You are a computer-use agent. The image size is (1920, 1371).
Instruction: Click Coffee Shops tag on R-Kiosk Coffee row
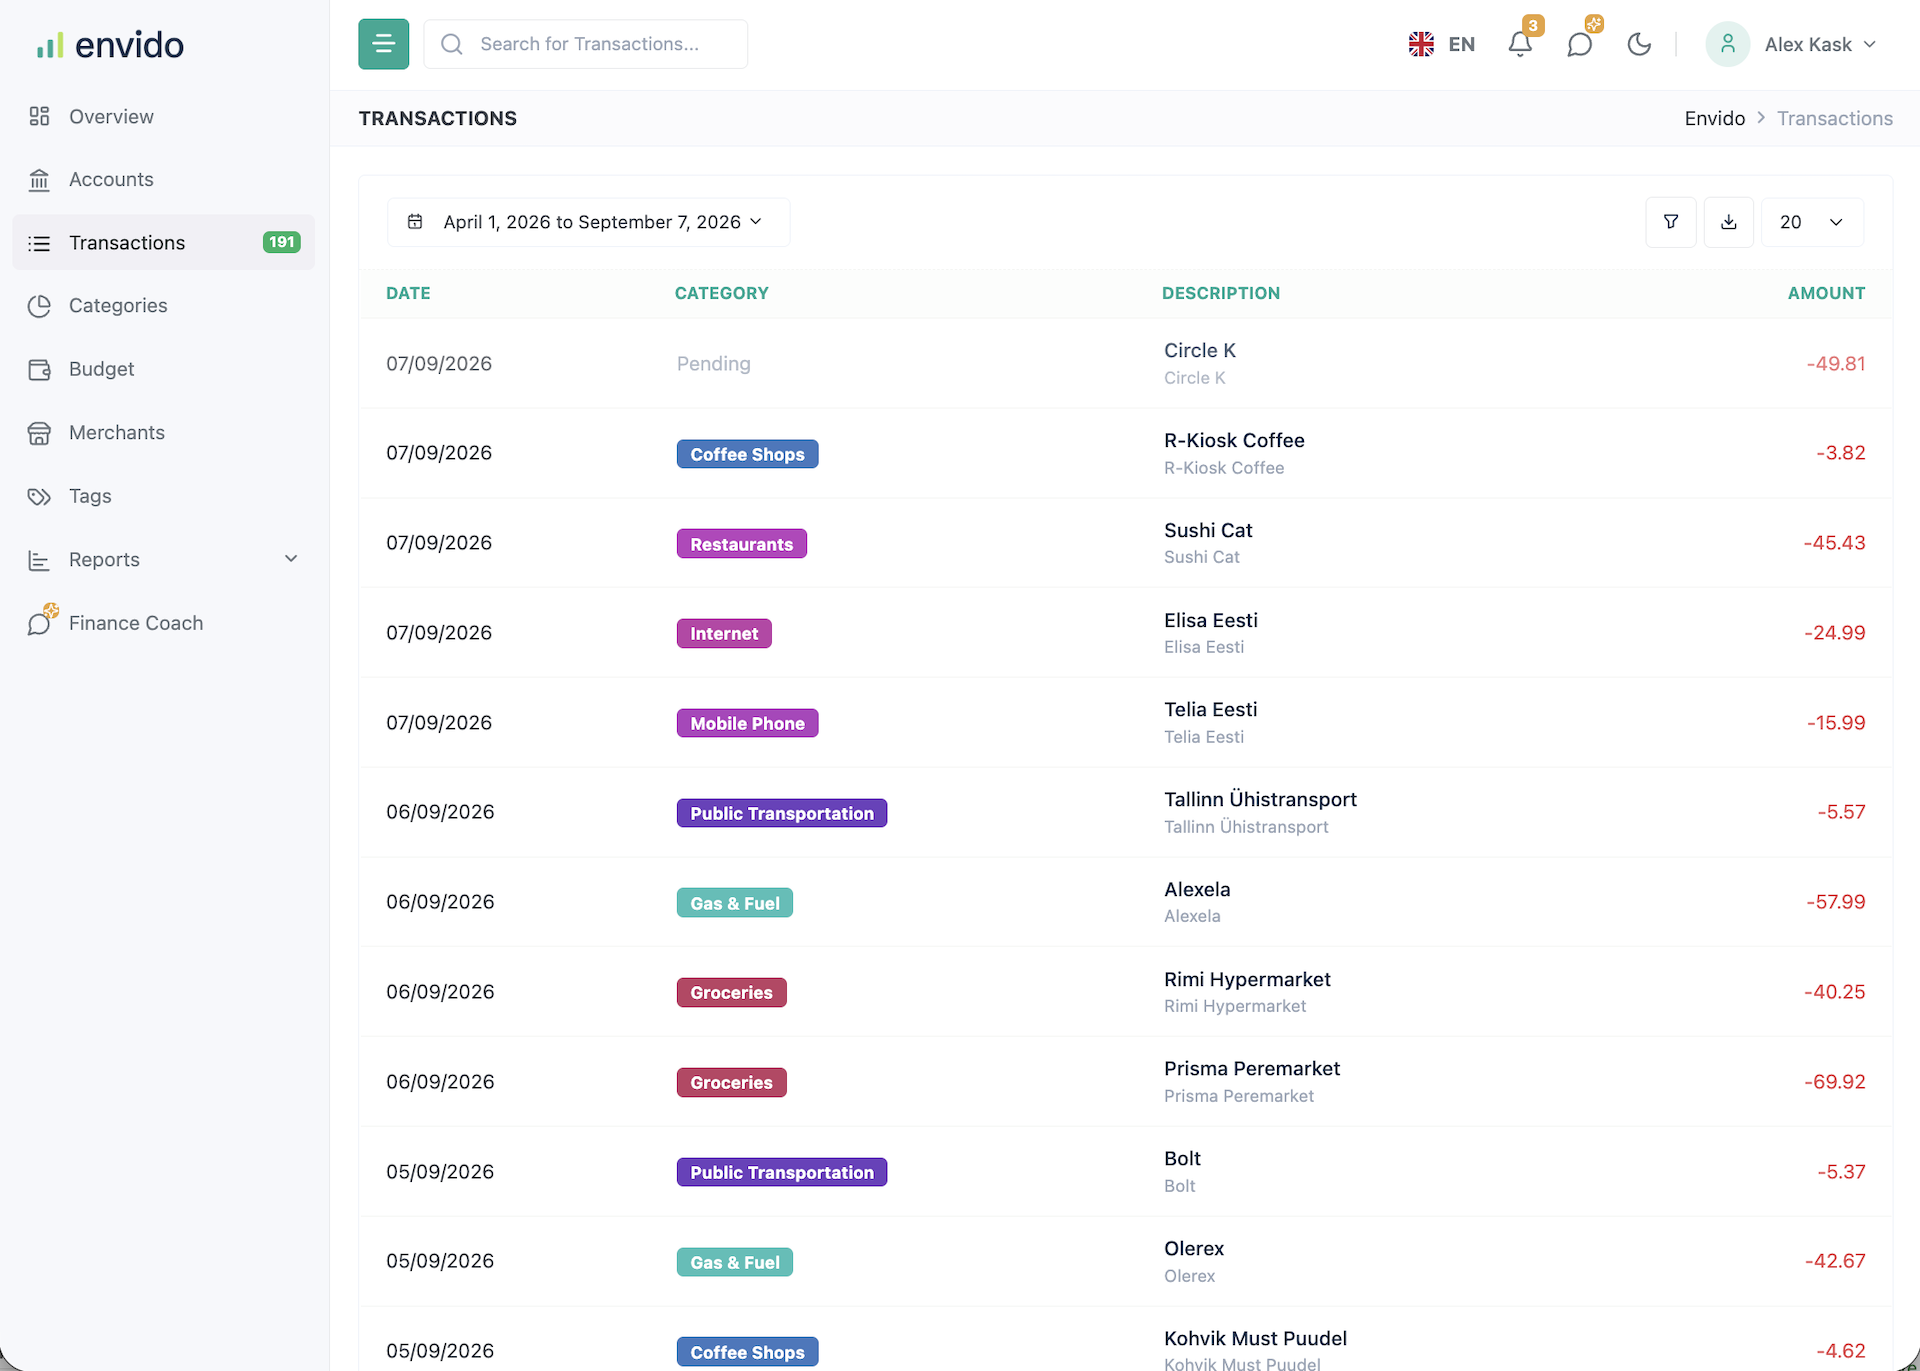(x=747, y=454)
